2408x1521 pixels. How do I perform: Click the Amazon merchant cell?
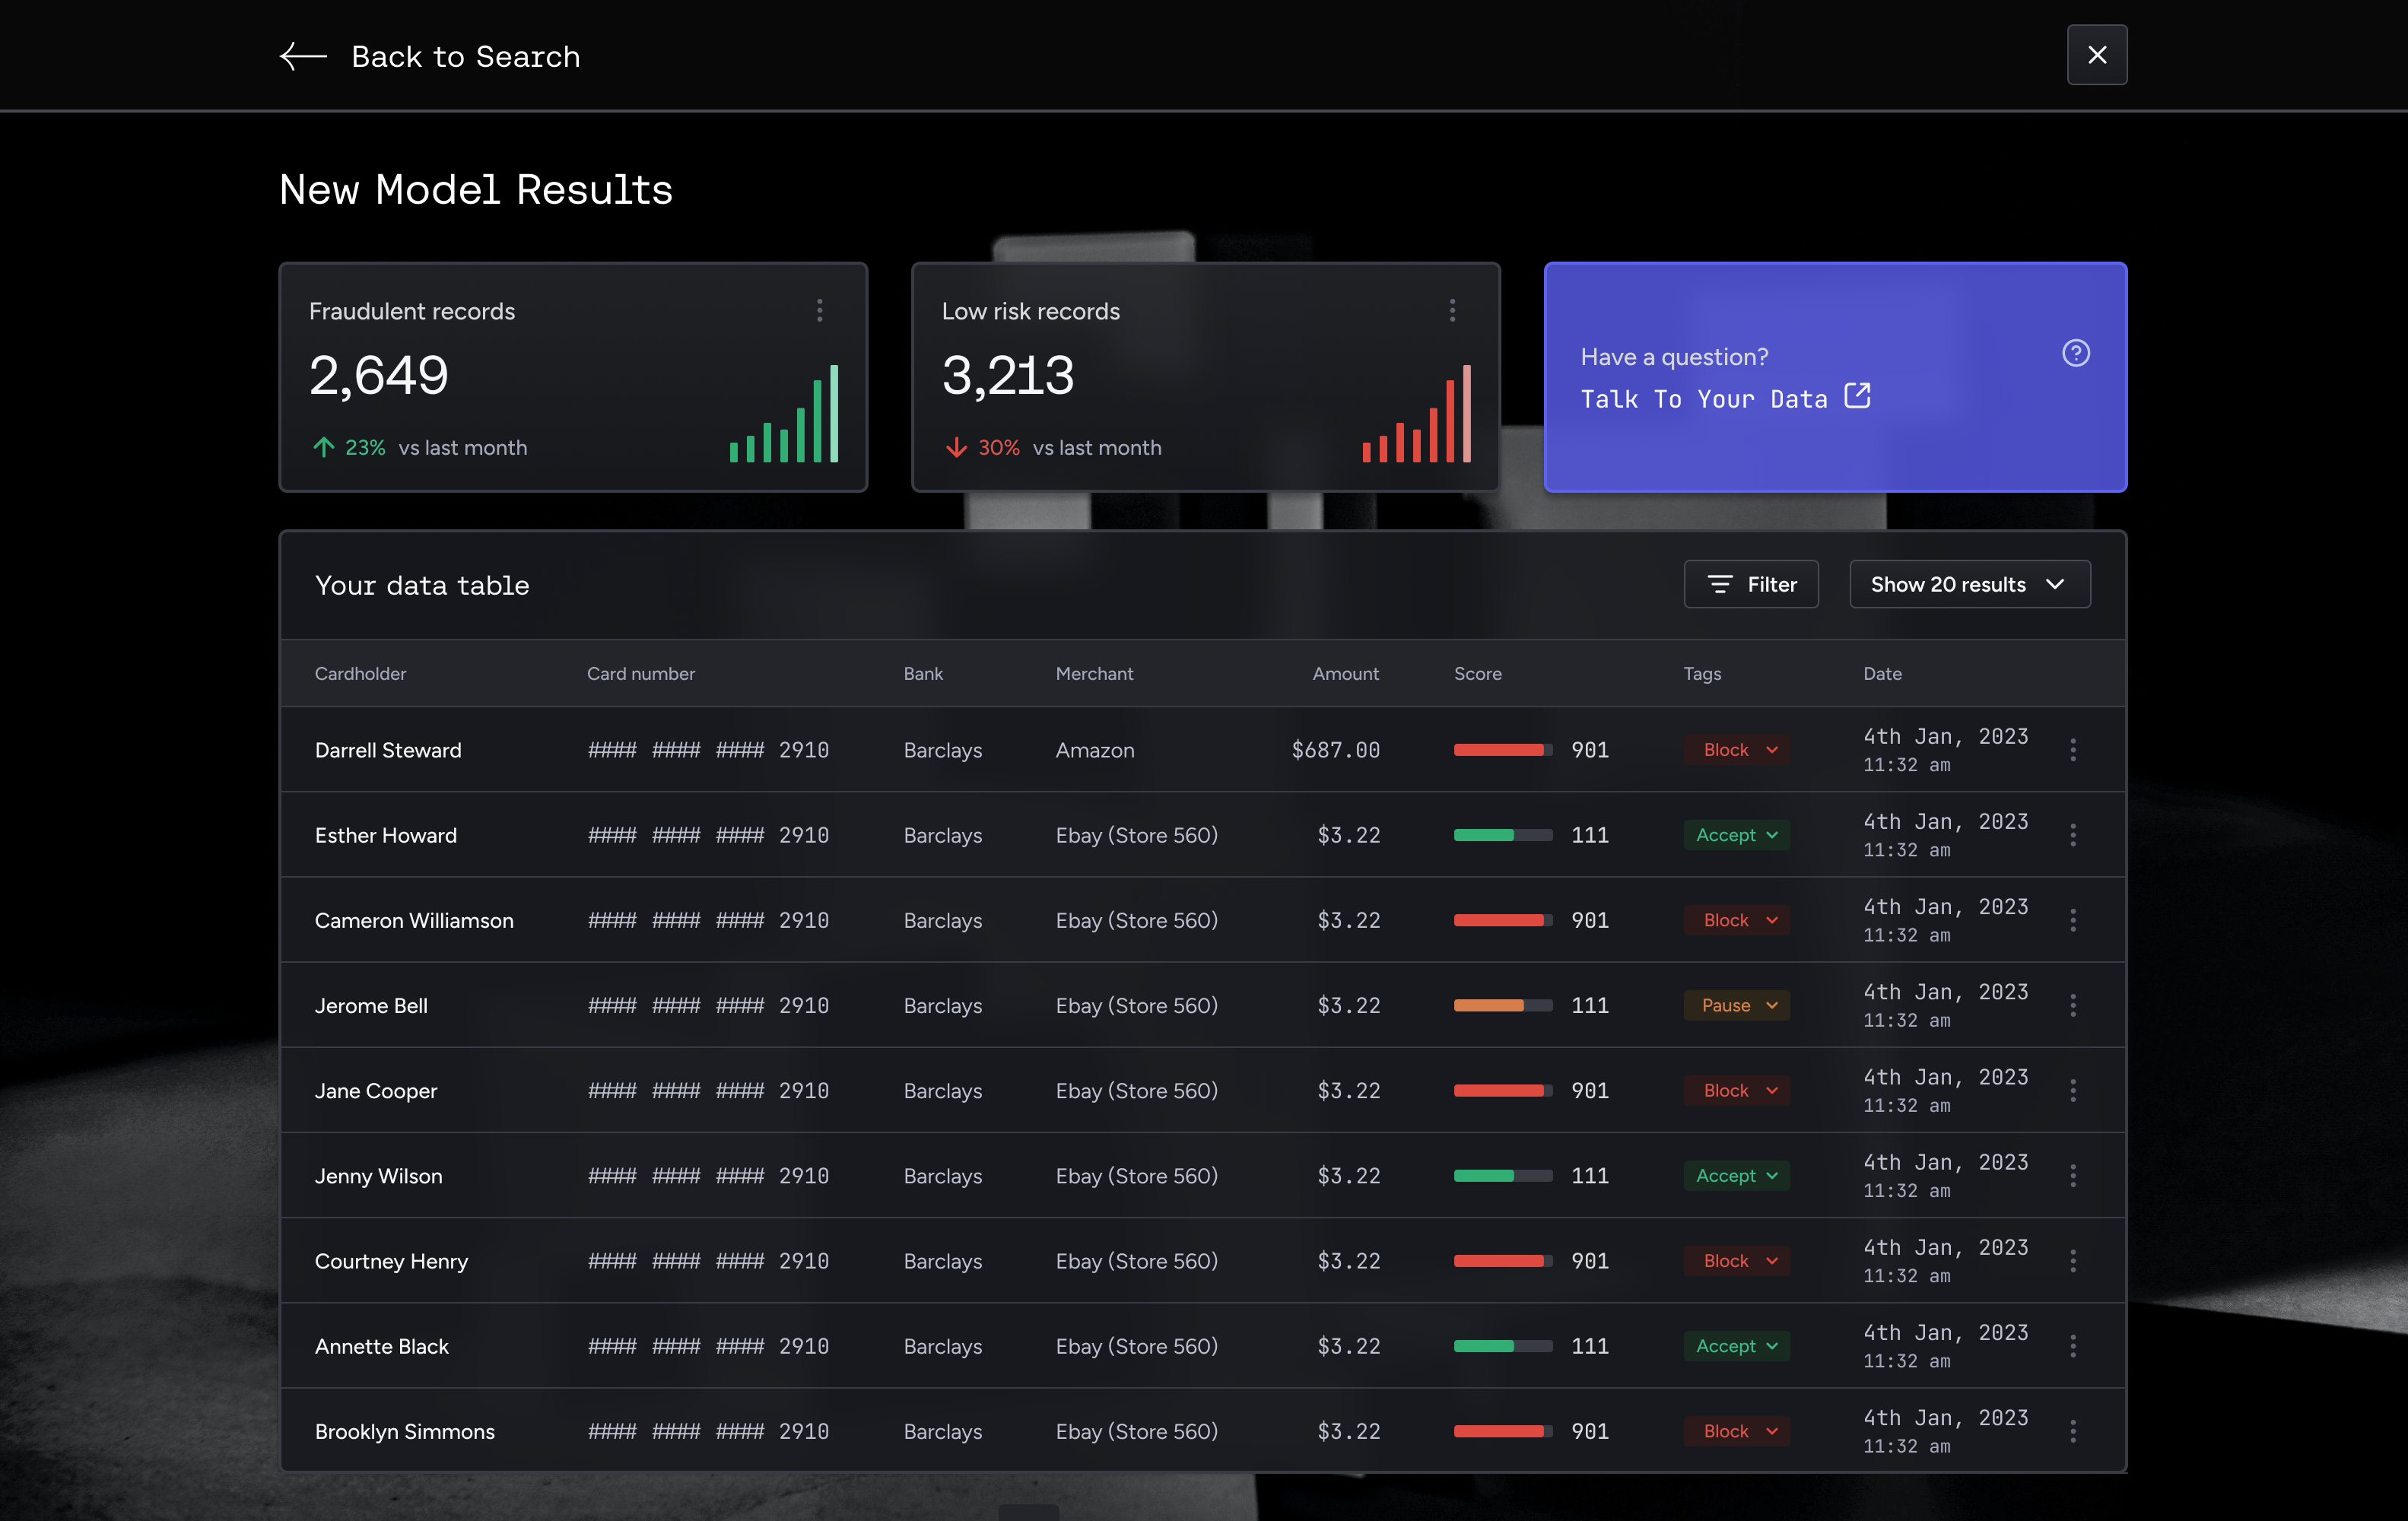coord(1095,750)
